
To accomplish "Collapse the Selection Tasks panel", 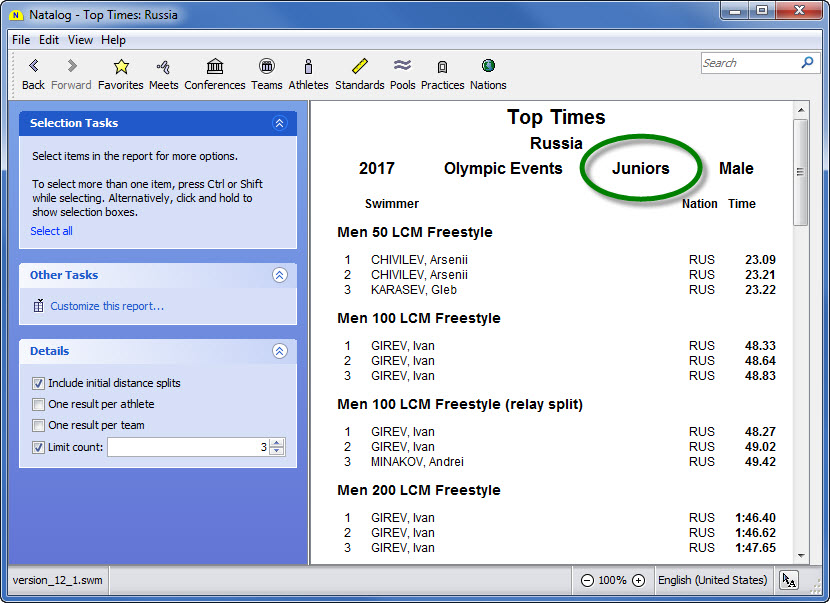I will 279,123.
